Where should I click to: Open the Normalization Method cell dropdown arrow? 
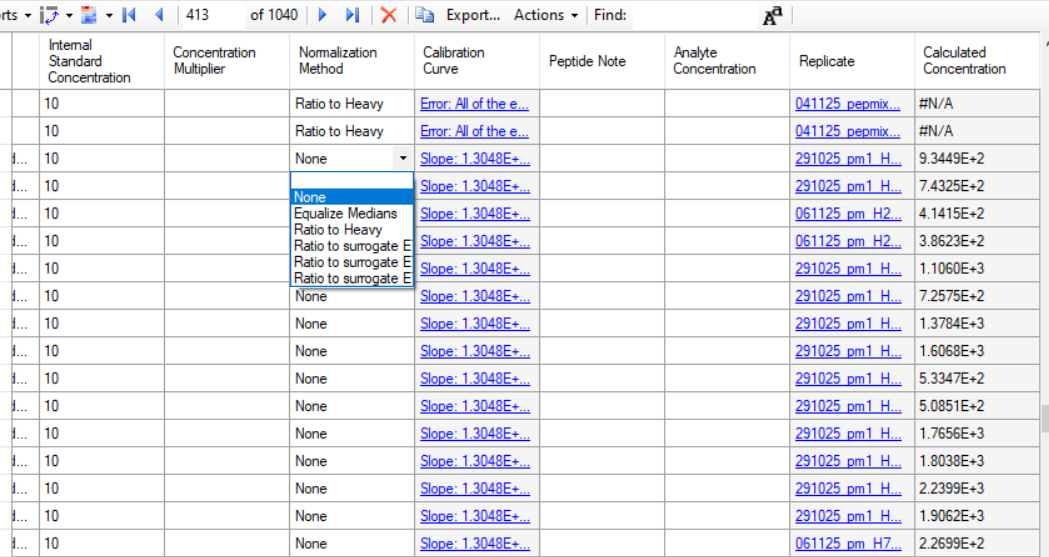click(x=402, y=158)
